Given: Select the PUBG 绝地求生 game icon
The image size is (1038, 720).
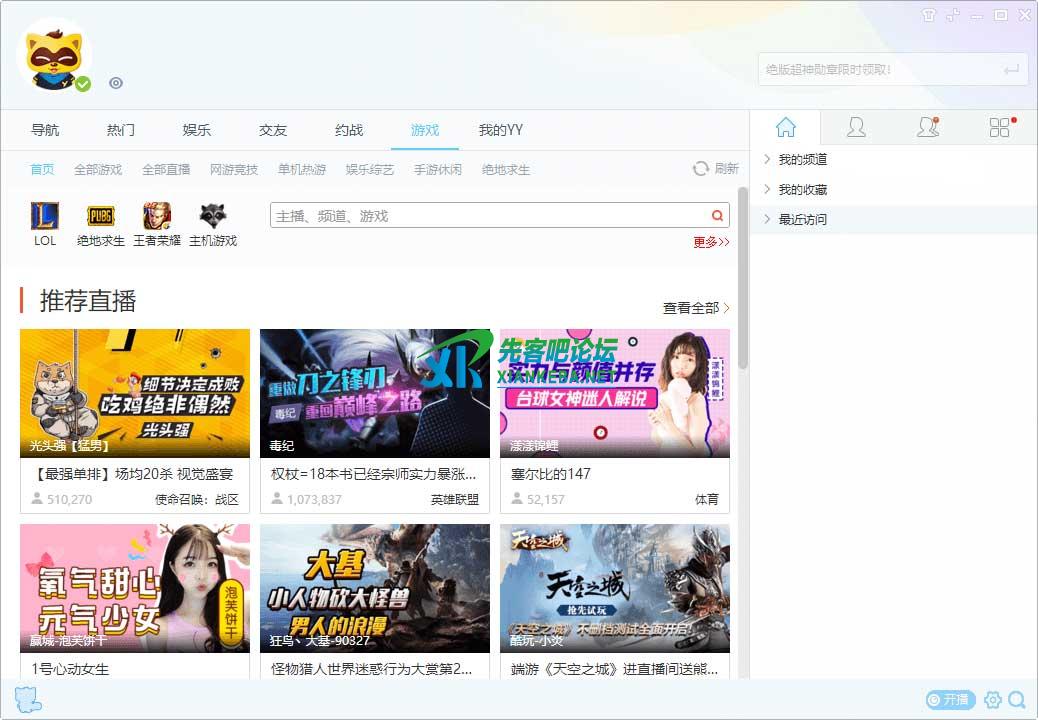Looking at the screenshot, I should [x=101, y=217].
